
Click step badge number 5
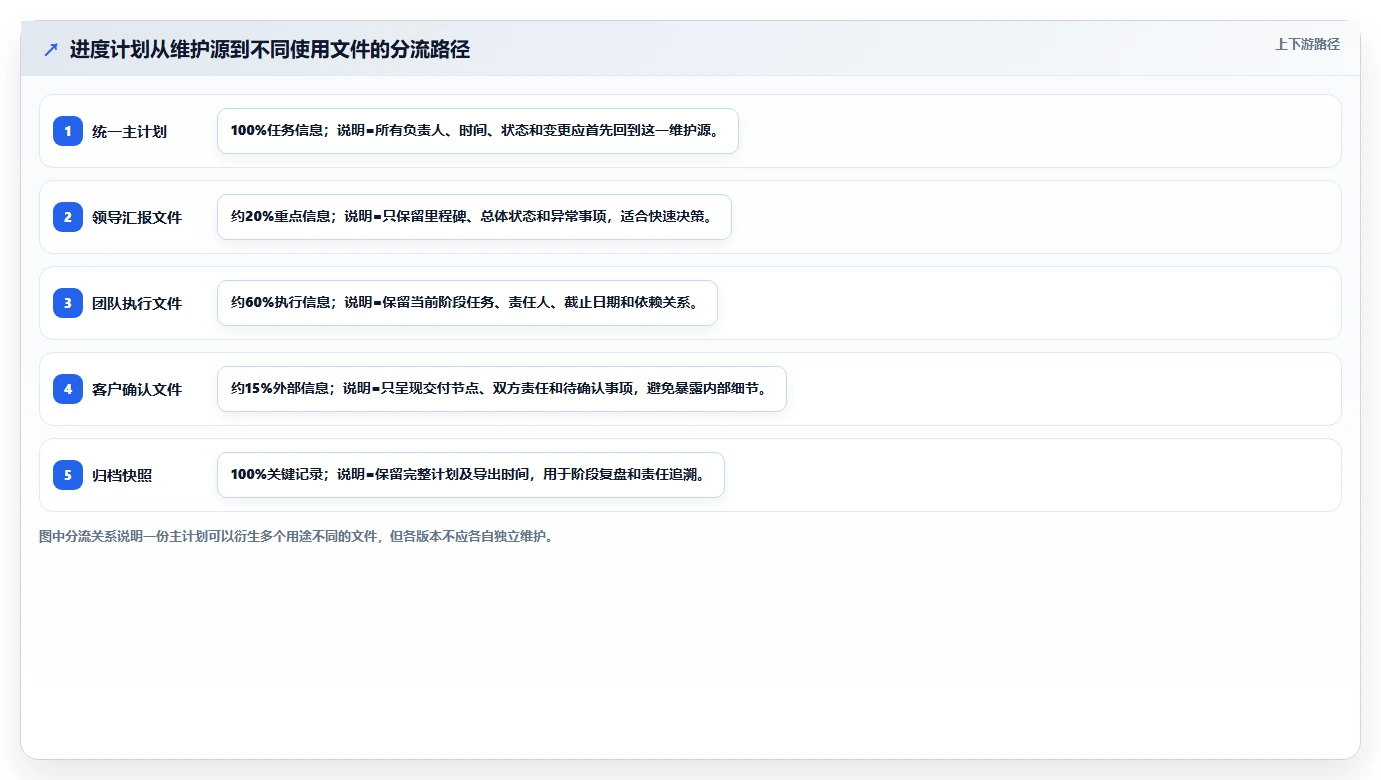pyautogui.click(x=68, y=475)
